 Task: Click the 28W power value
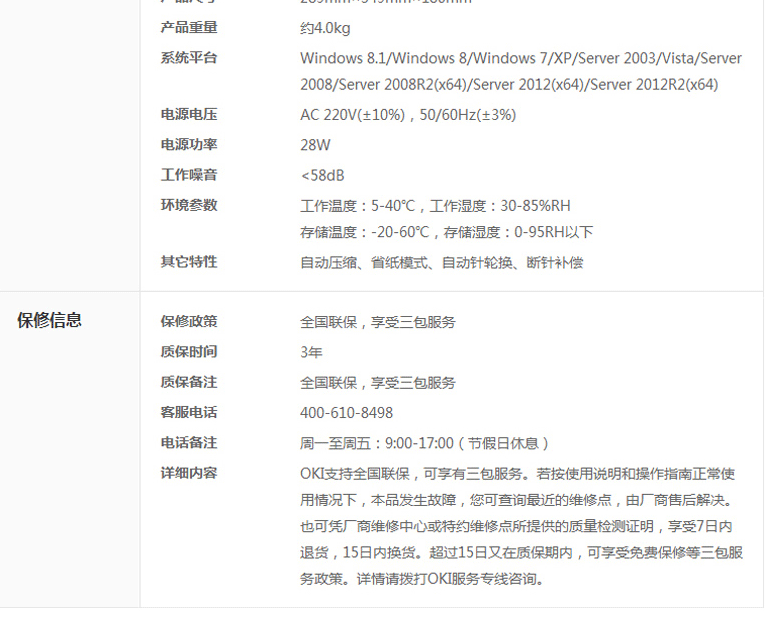pyautogui.click(x=315, y=145)
